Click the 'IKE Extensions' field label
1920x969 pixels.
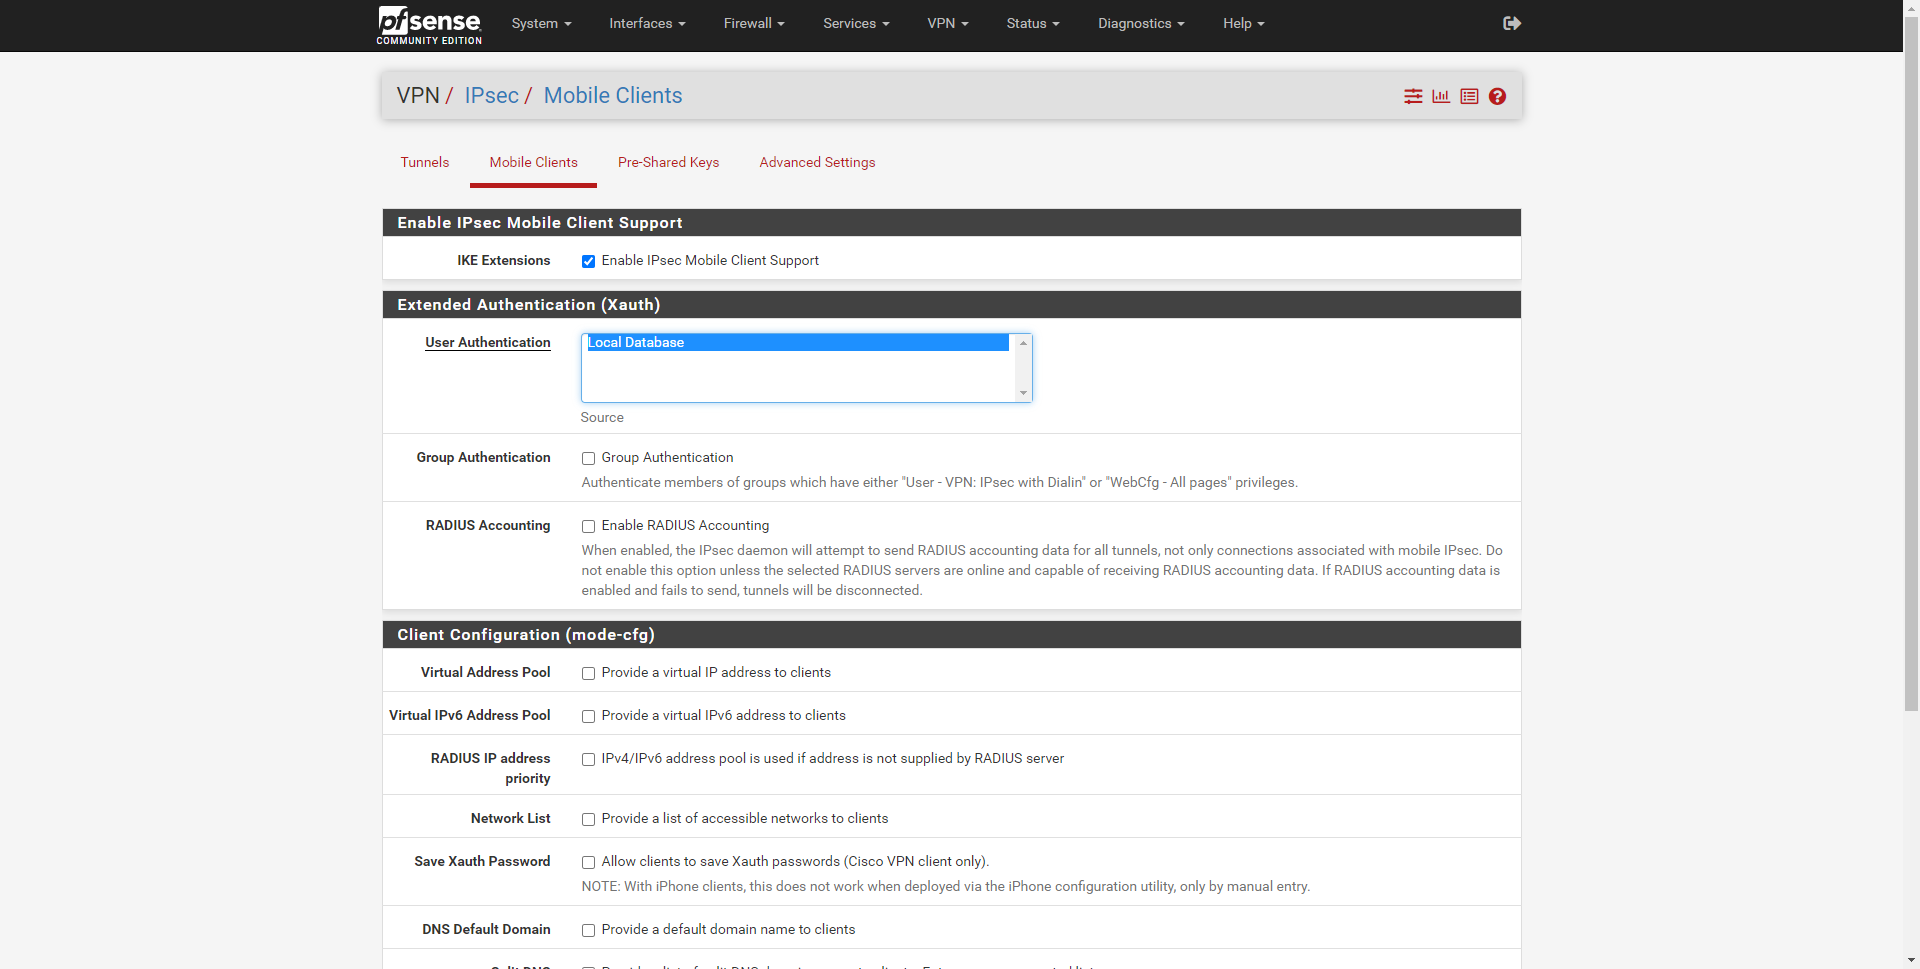coord(504,261)
